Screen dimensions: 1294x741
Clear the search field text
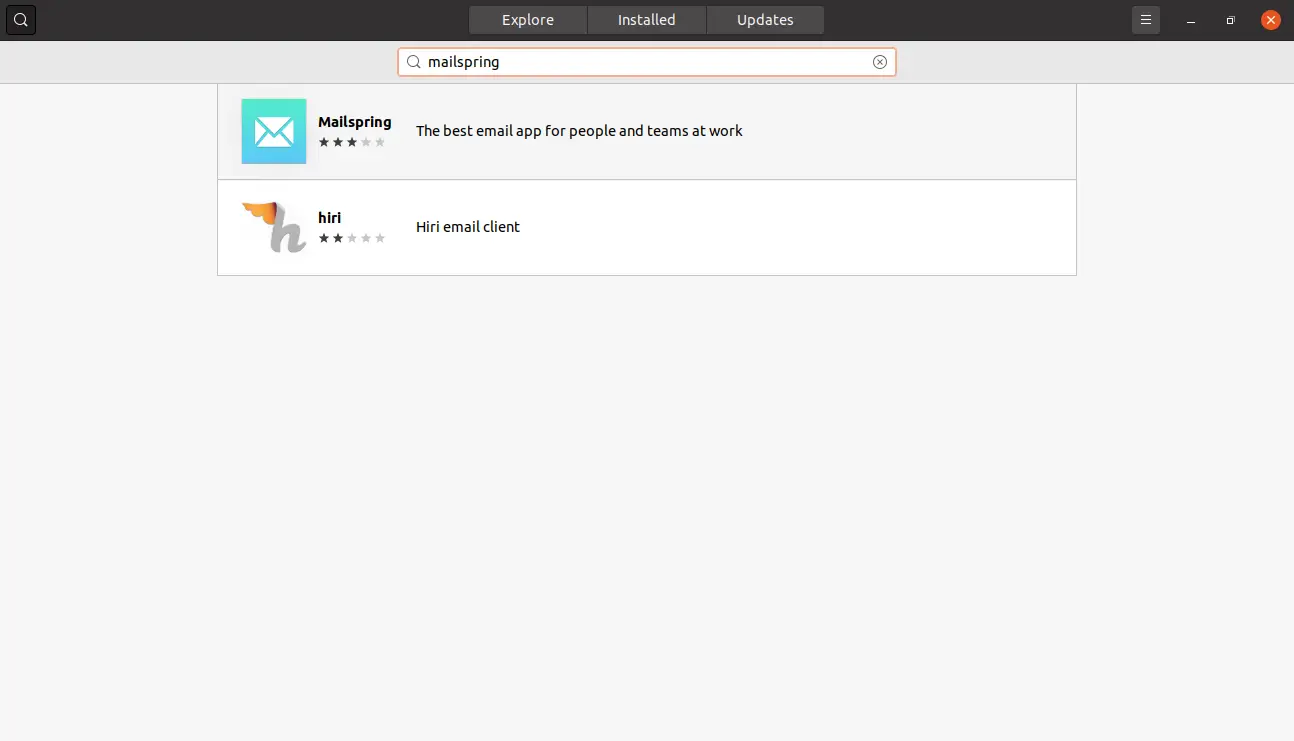click(880, 62)
